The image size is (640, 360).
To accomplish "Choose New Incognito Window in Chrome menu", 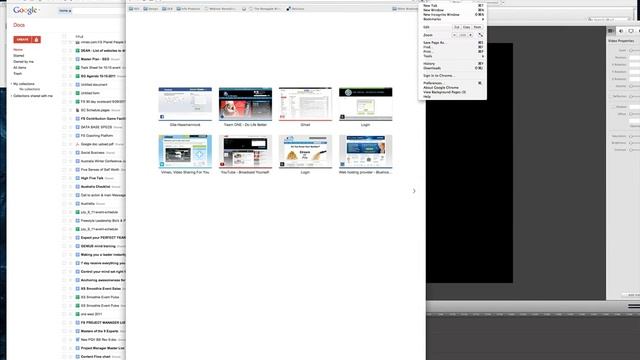I will point(452,15).
